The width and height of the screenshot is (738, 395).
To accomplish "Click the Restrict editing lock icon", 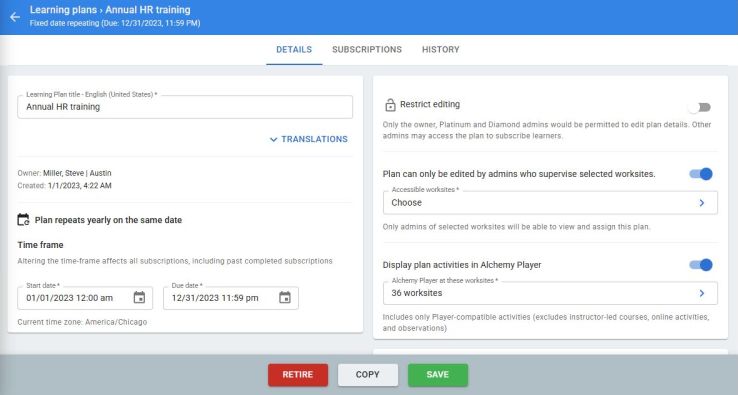I will (390, 105).
